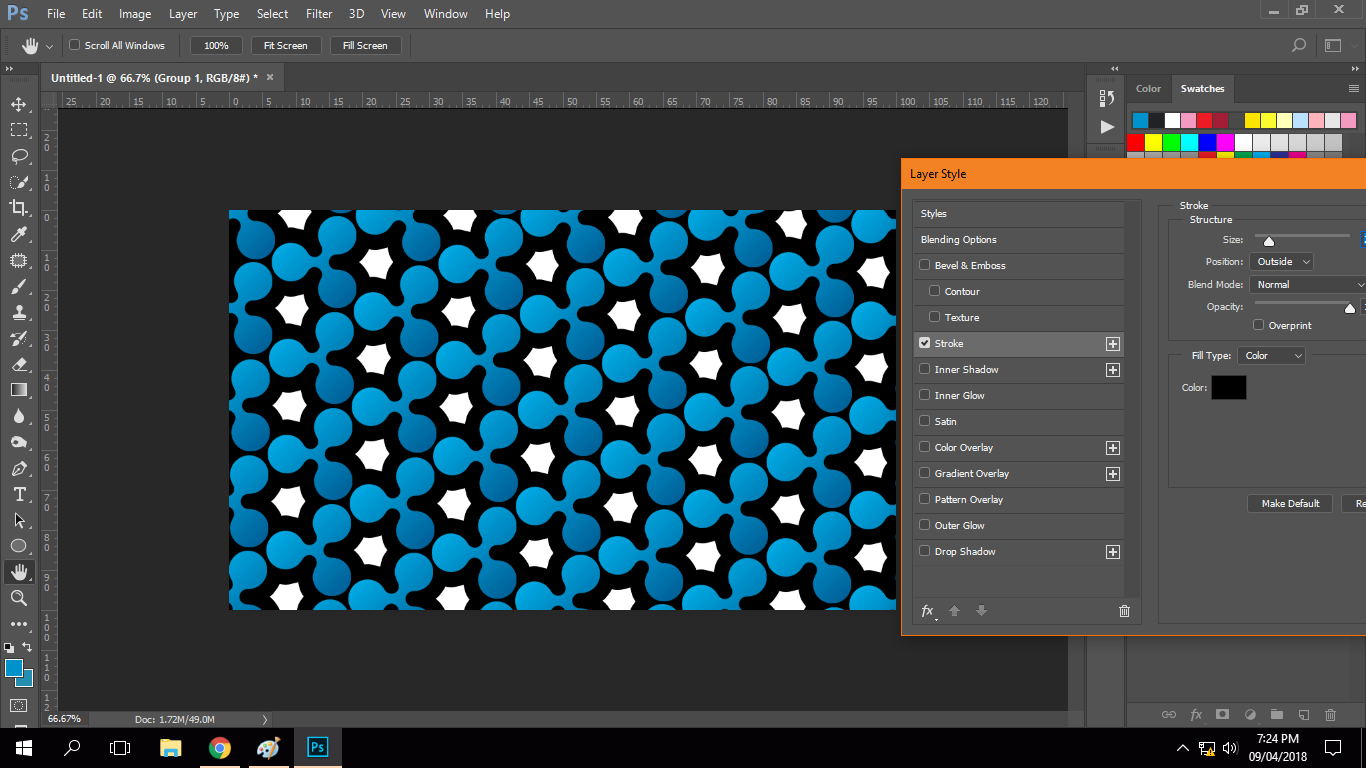Image resolution: width=1366 pixels, height=768 pixels.
Task: Select the Brush tool
Action: click(x=19, y=286)
